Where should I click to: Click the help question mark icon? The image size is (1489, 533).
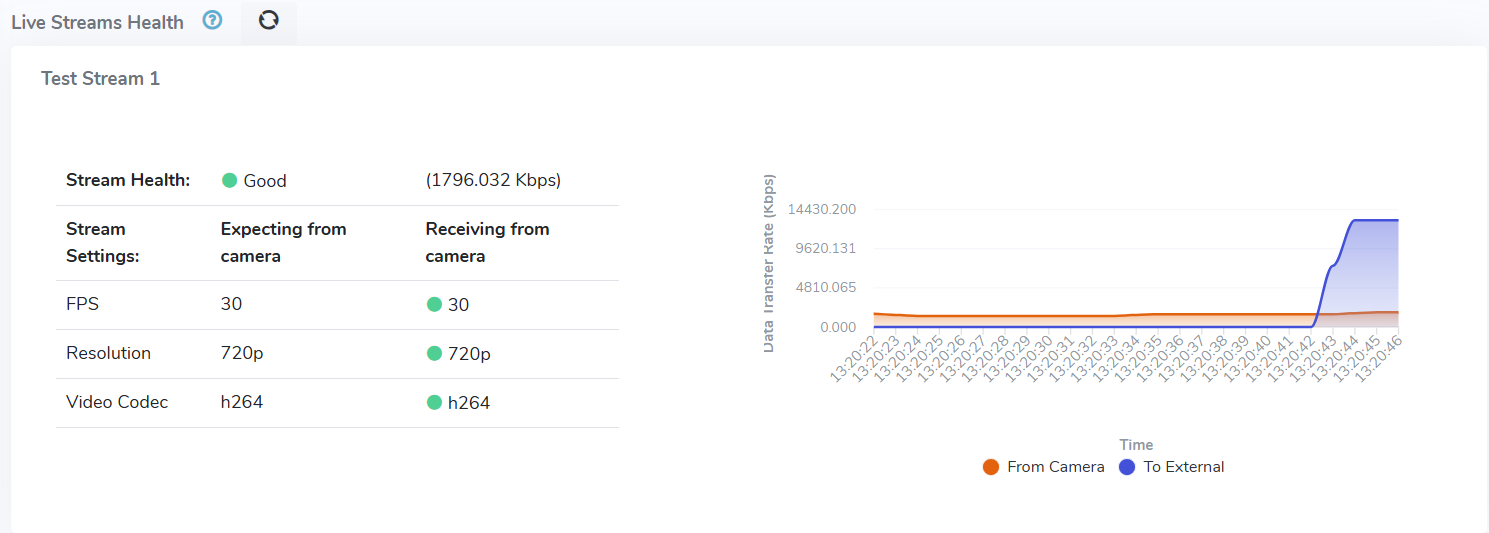212,20
